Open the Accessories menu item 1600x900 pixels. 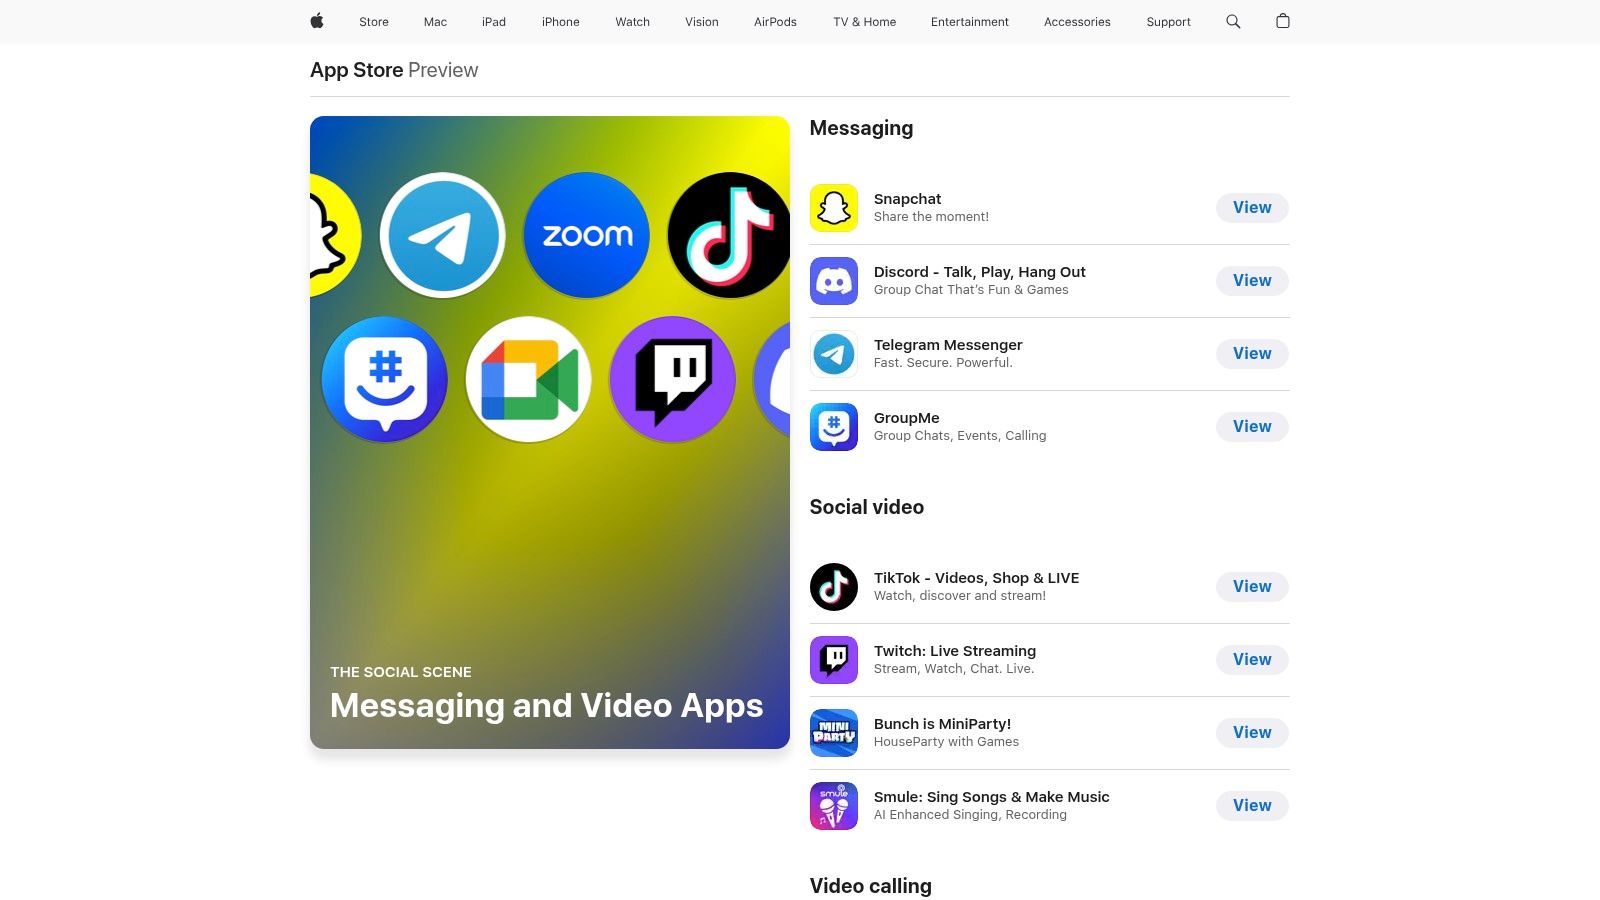click(1077, 22)
